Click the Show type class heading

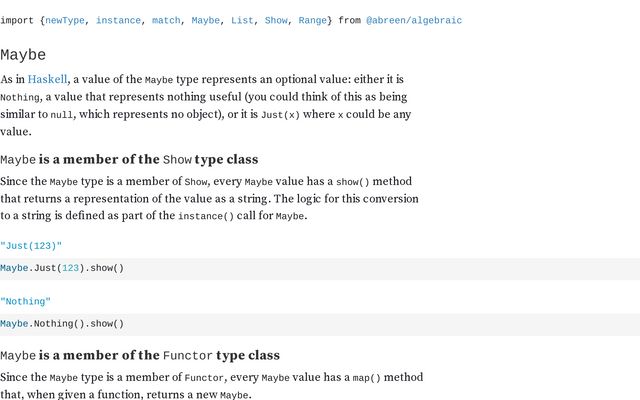click(x=129, y=159)
